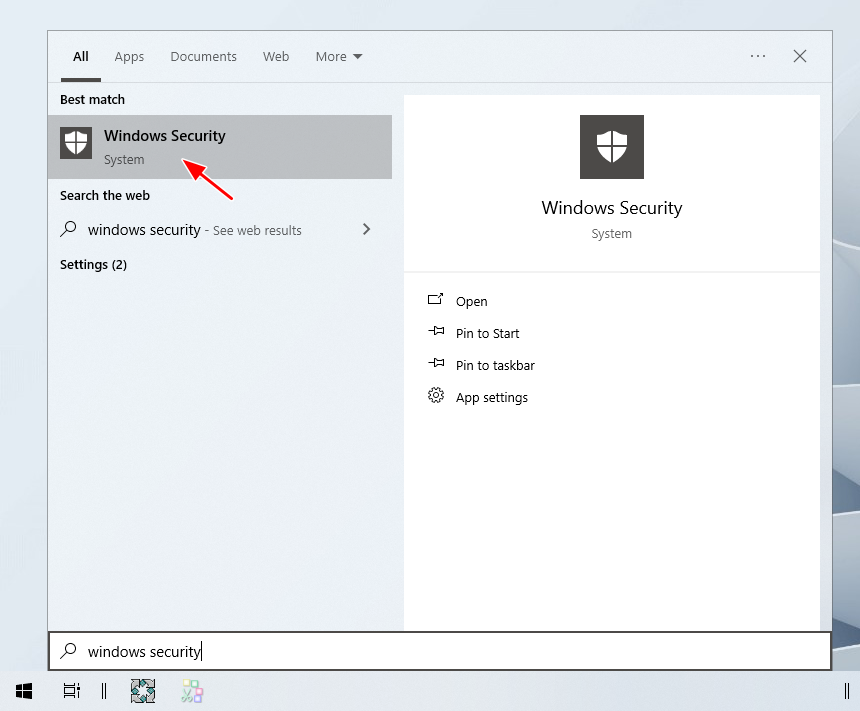860x711 pixels.
Task: Click the large Windows Security shield in preview
Action: (x=611, y=147)
